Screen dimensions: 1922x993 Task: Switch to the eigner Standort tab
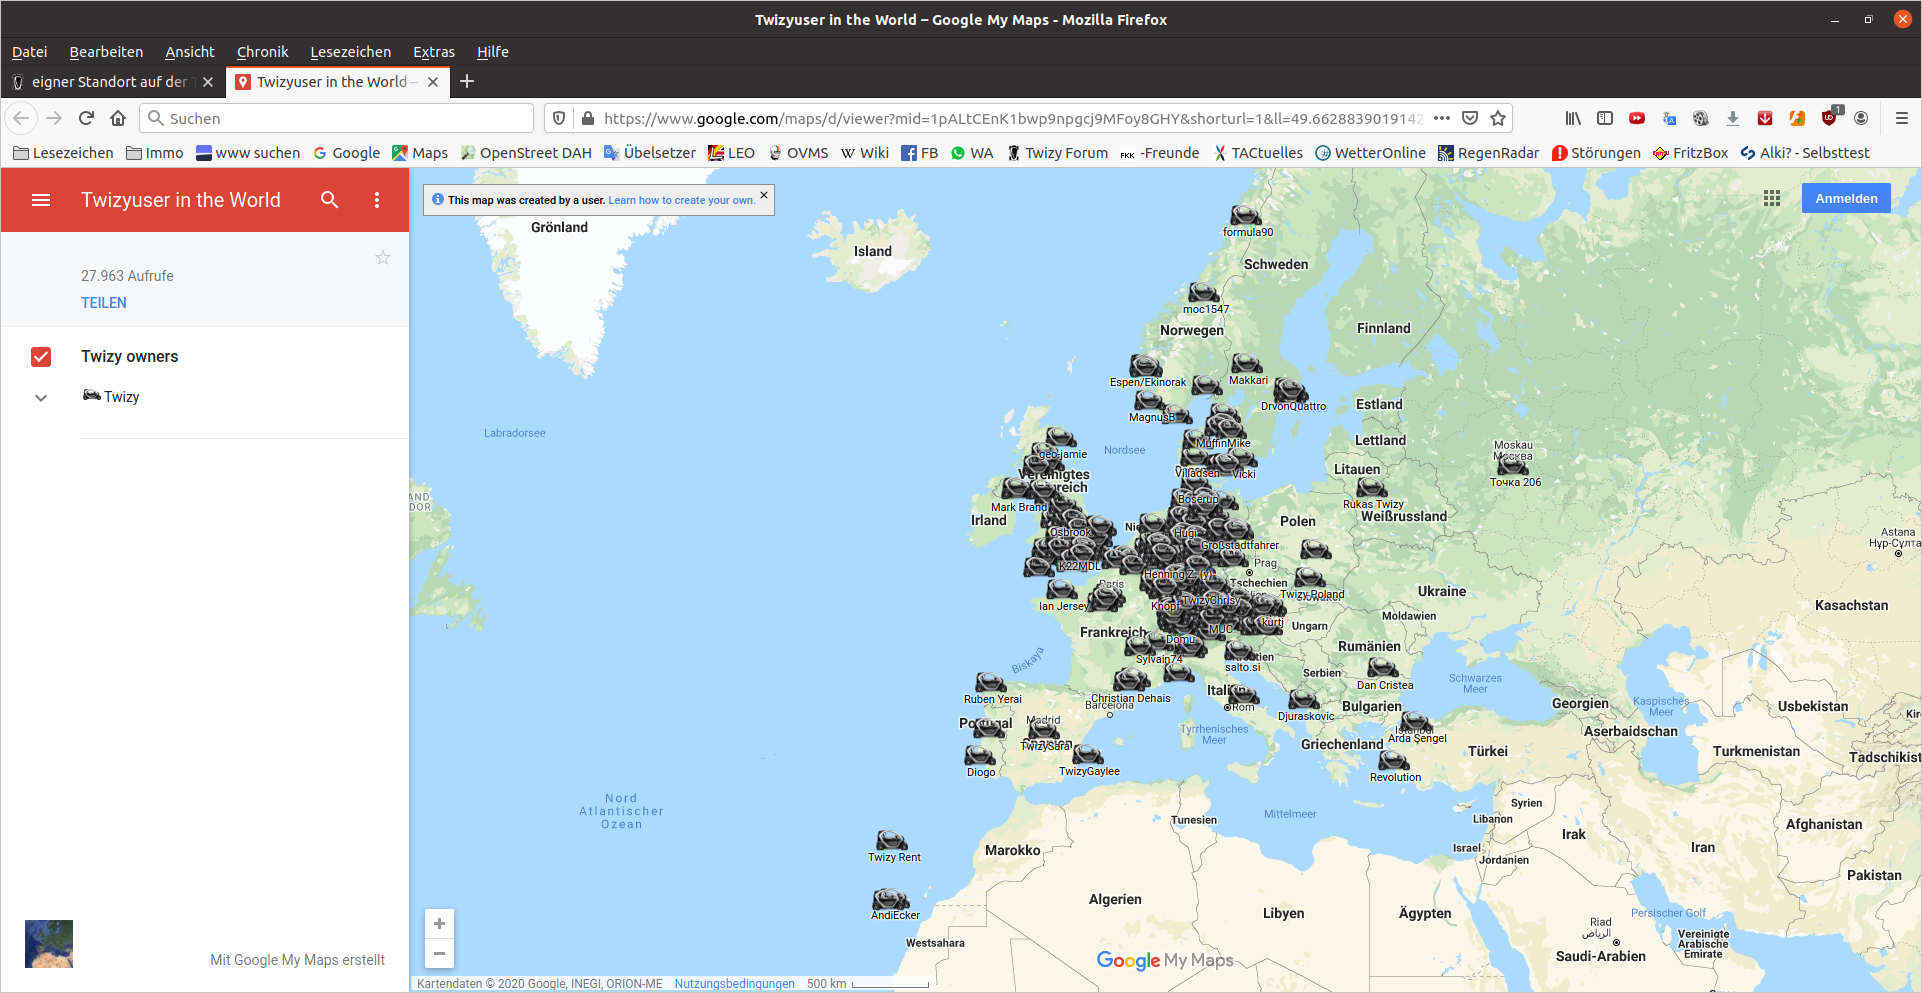click(109, 82)
